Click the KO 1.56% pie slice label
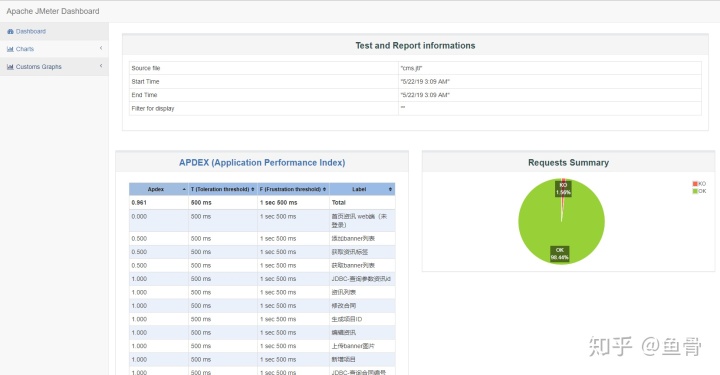 point(563,189)
